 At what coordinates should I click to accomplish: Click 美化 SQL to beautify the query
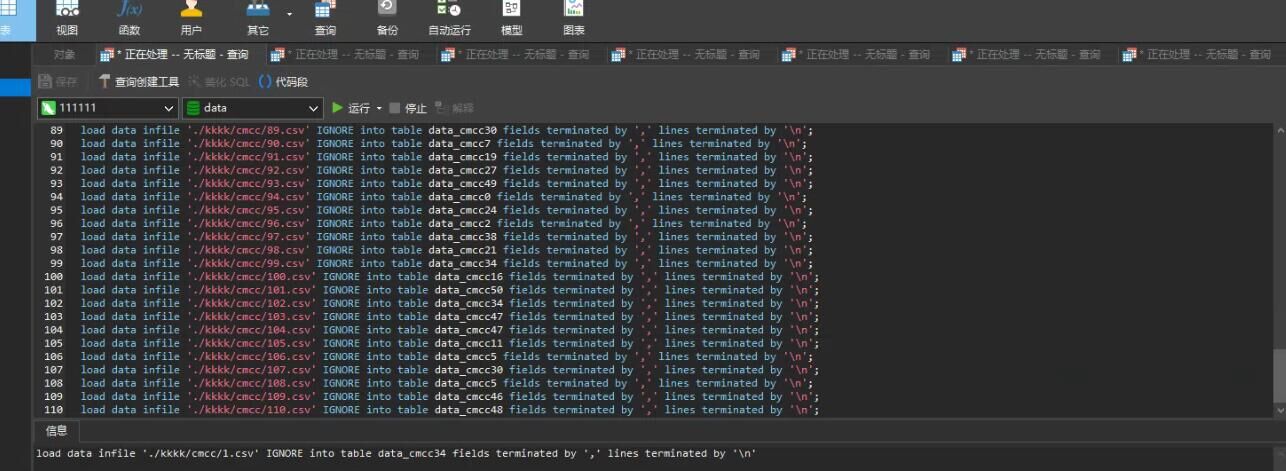point(219,82)
